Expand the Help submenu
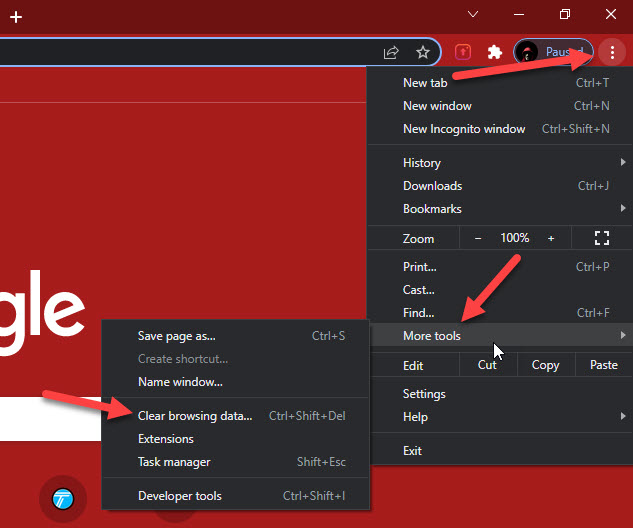 [x=500, y=417]
